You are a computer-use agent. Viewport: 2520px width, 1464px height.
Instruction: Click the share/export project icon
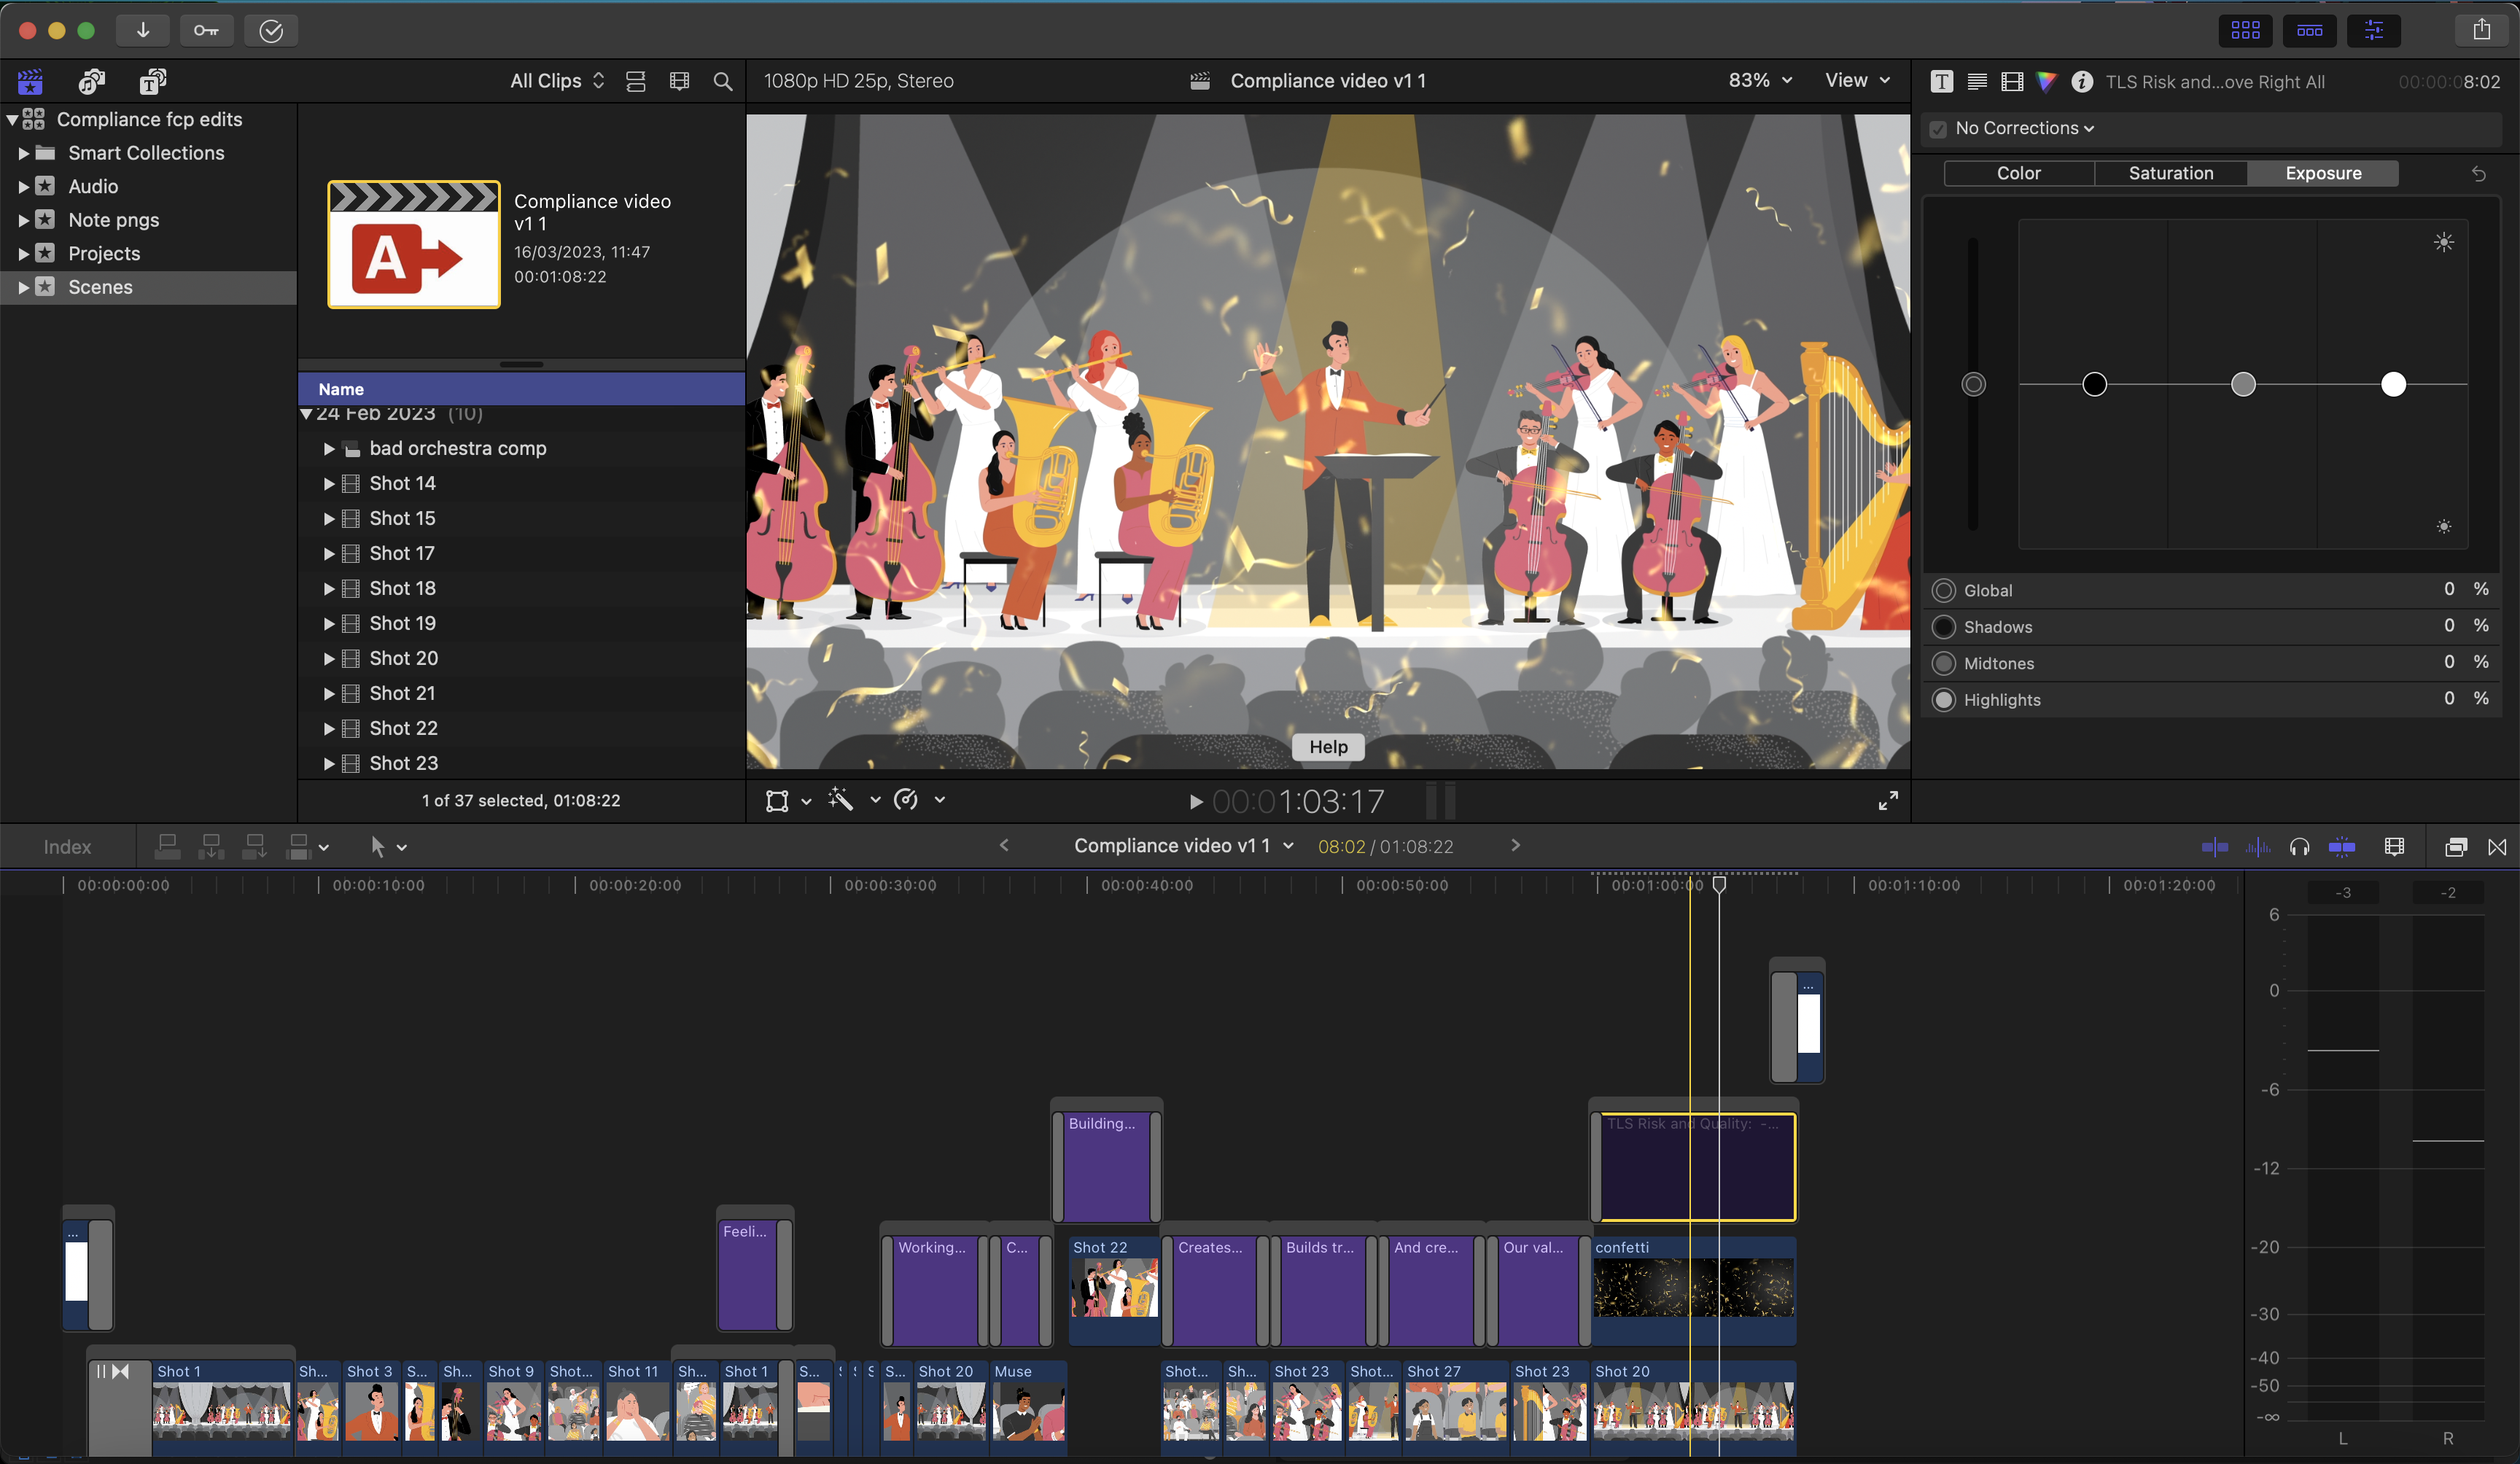[x=2481, y=30]
